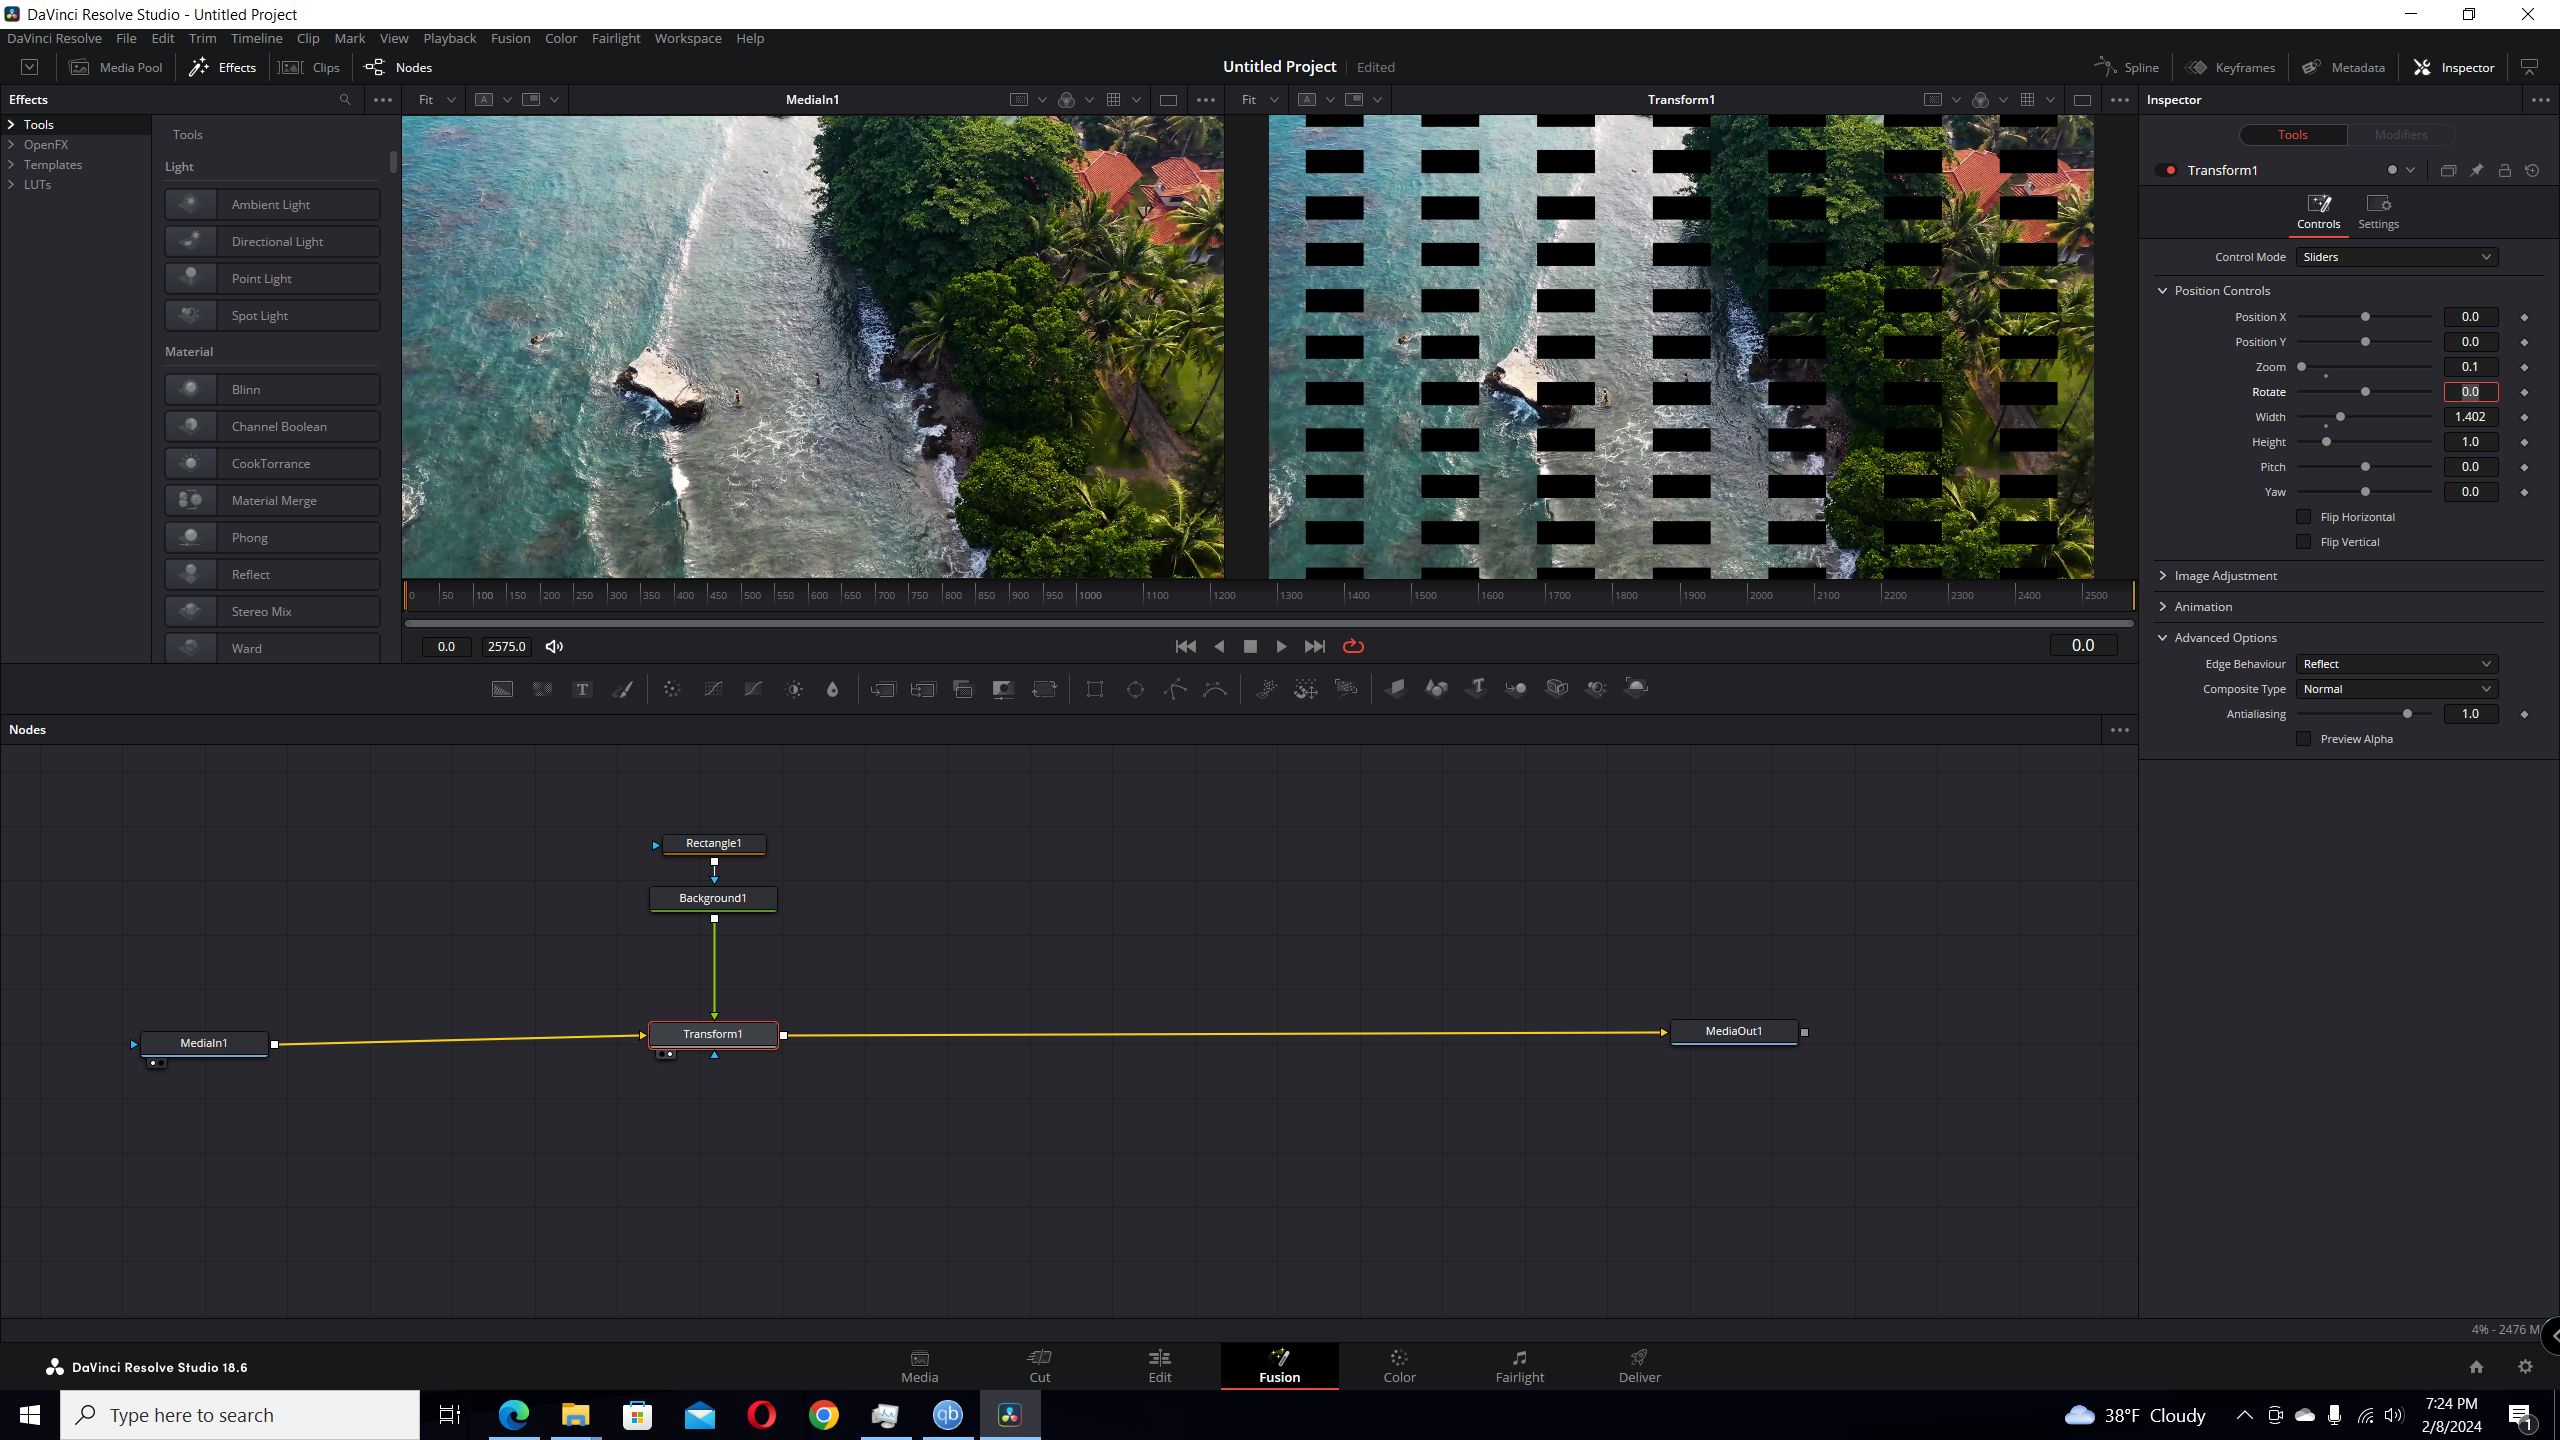
Task: Add a Background node from the toolbar
Action: coord(502,689)
